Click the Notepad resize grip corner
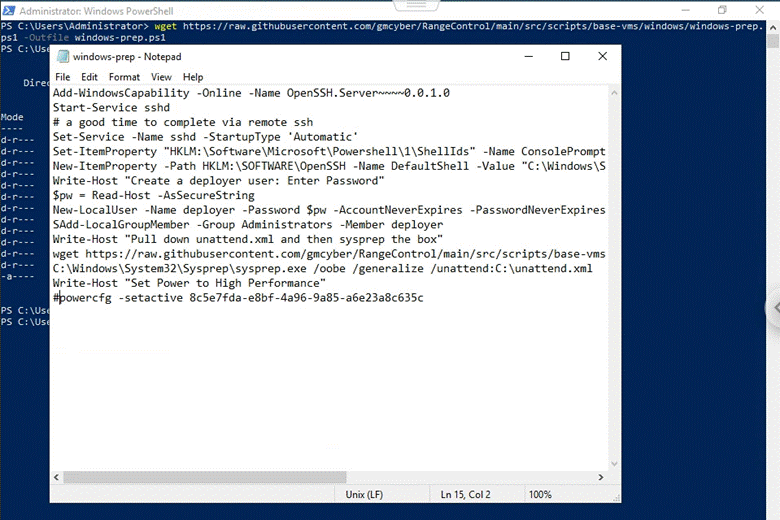780x520 pixels. pos(616,498)
